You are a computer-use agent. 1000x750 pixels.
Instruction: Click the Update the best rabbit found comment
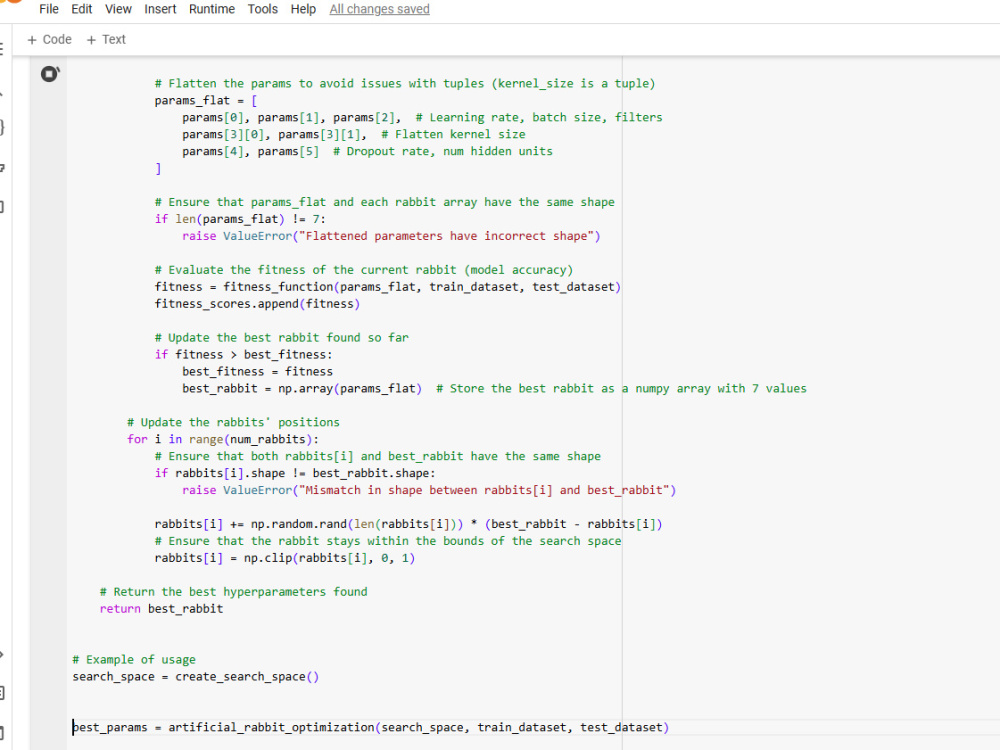click(x=281, y=337)
